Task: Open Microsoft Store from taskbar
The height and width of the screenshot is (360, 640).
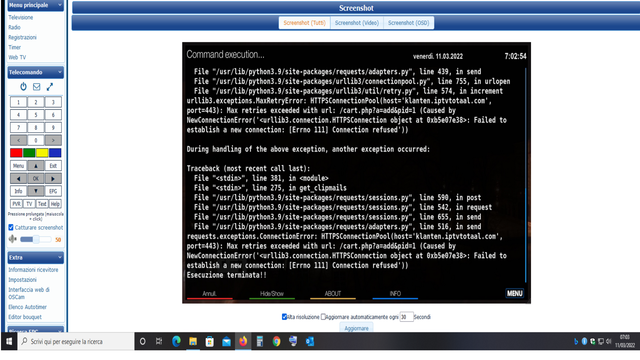Action: point(210,342)
